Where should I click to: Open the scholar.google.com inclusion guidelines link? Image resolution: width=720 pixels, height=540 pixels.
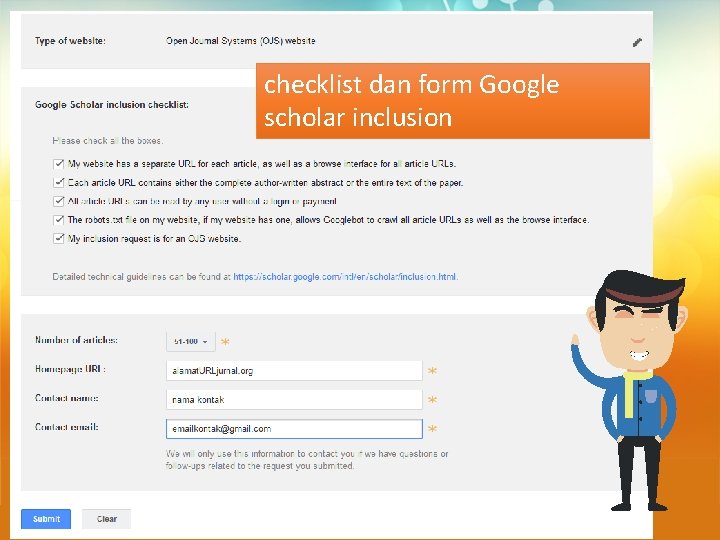point(345,277)
